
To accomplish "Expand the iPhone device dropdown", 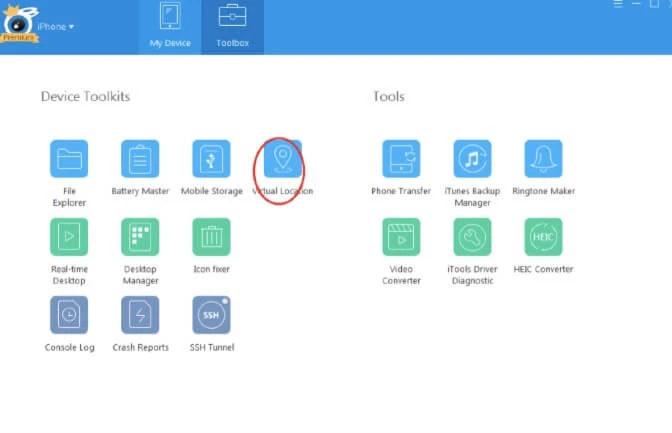I will pyautogui.click(x=56, y=27).
